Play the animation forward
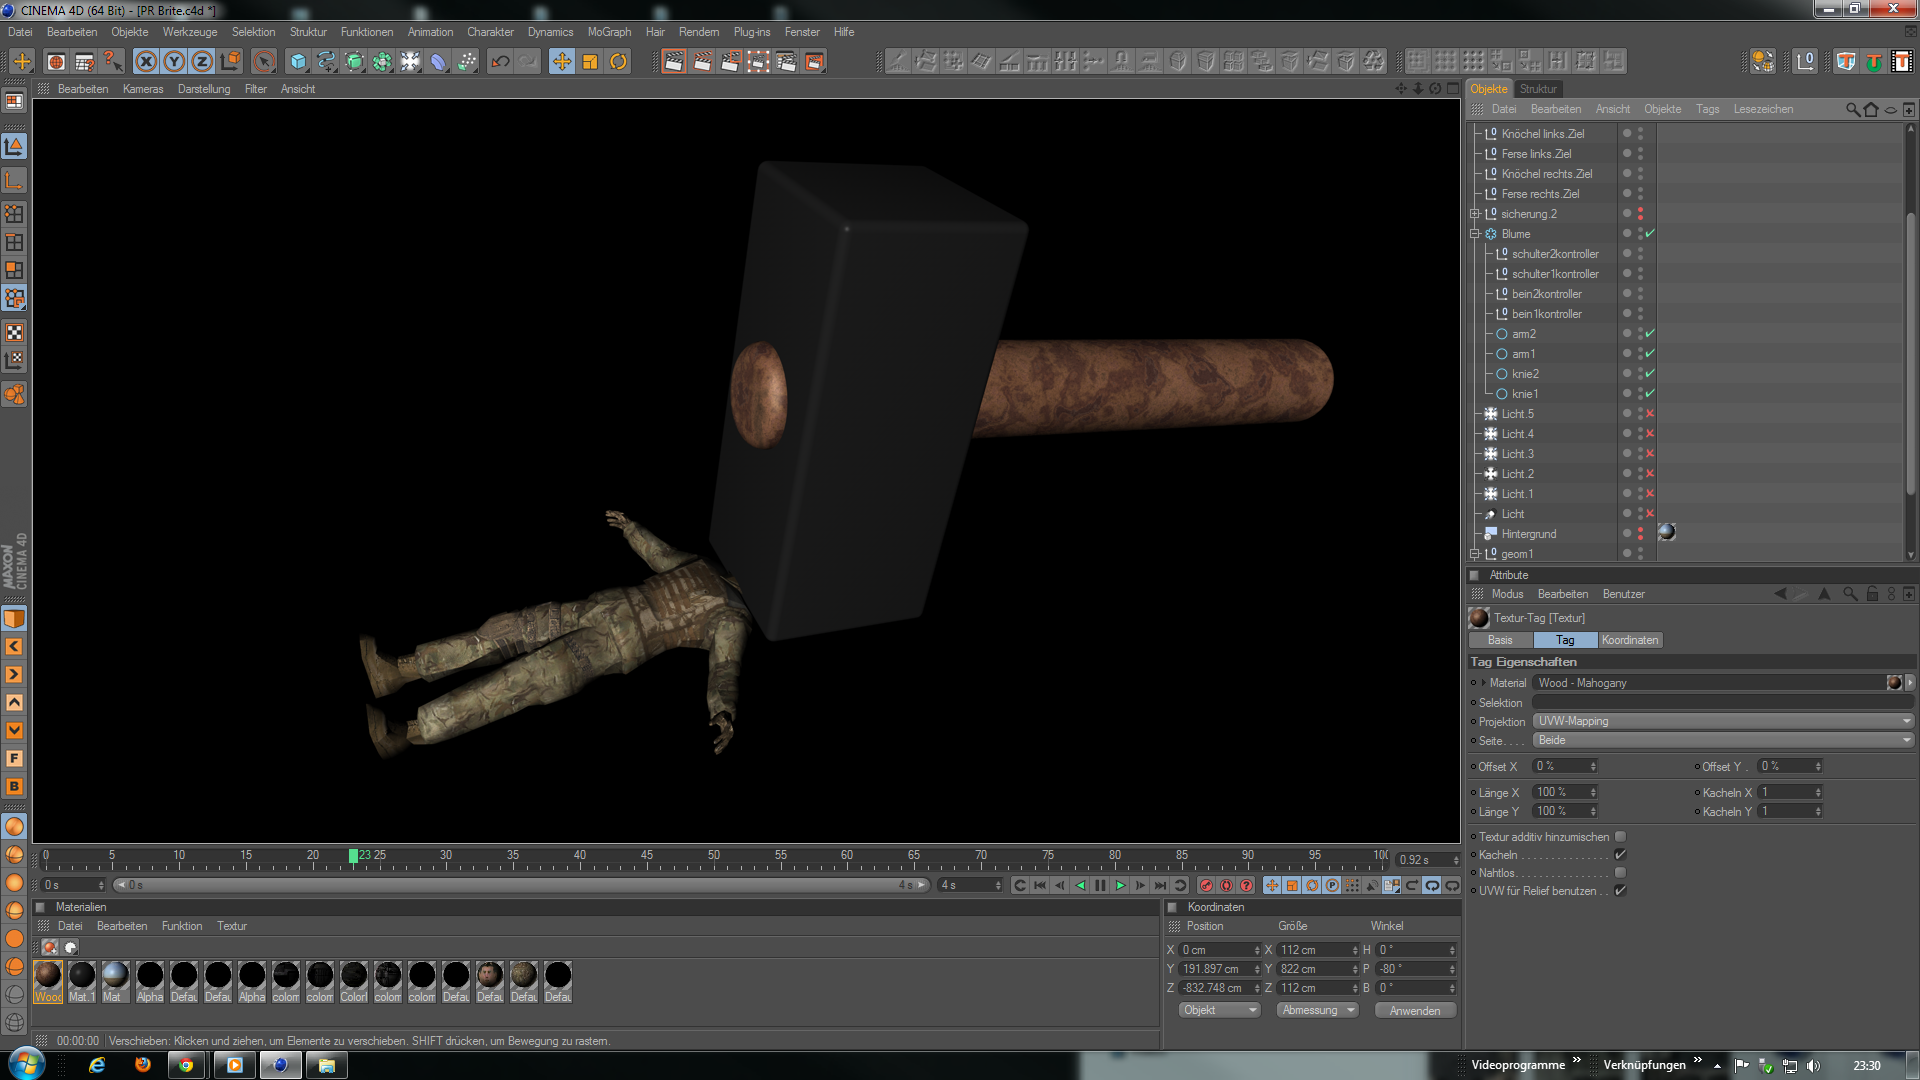The height and width of the screenshot is (1080, 1920). pyautogui.click(x=1120, y=886)
